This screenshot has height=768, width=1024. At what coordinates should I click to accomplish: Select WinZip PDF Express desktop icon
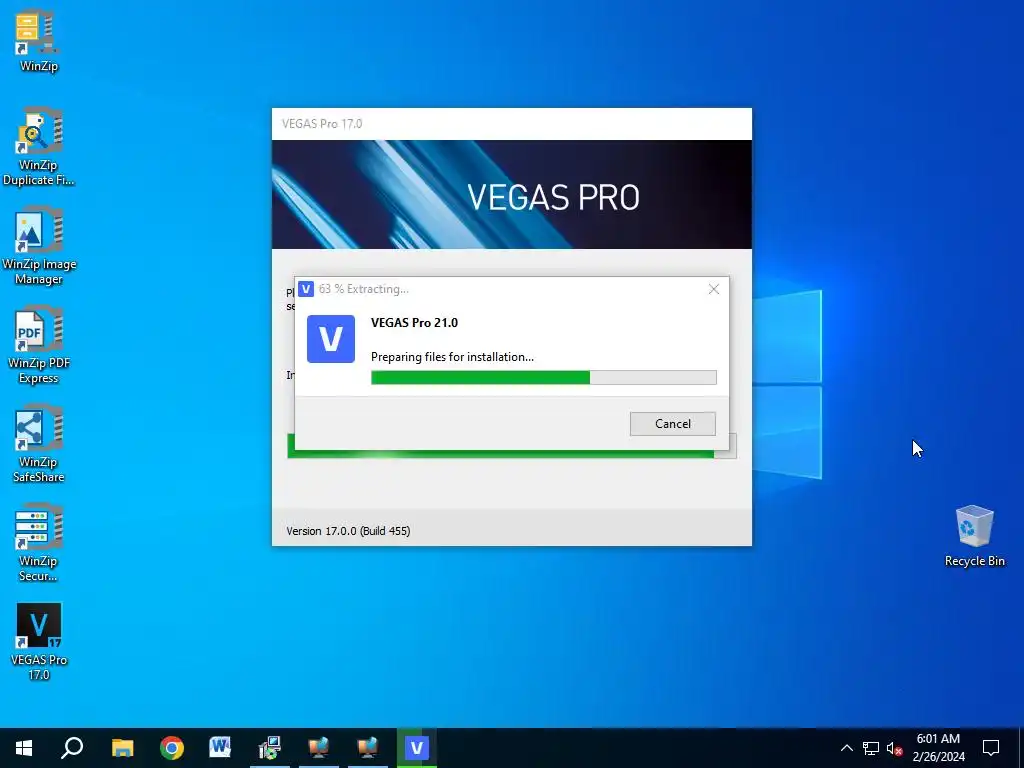pyautogui.click(x=38, y=345)
